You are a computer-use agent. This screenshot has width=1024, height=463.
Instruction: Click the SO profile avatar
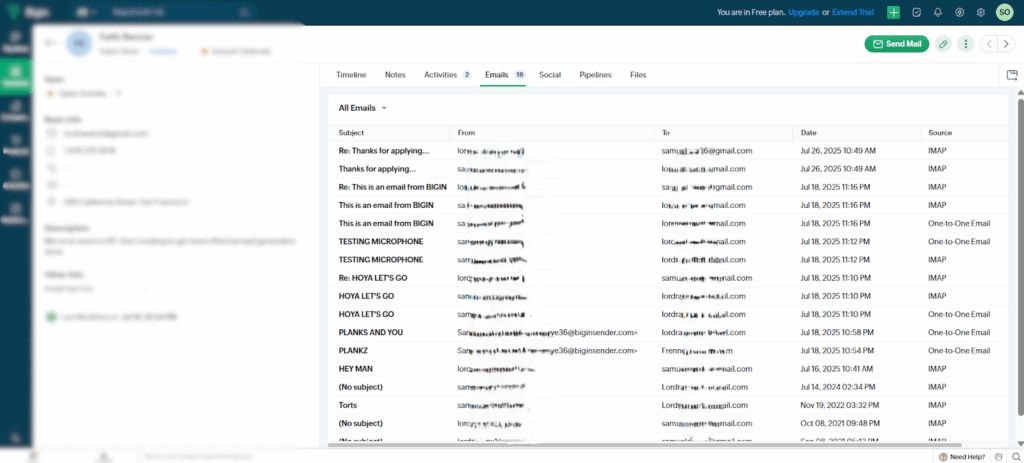(1004, 13)
